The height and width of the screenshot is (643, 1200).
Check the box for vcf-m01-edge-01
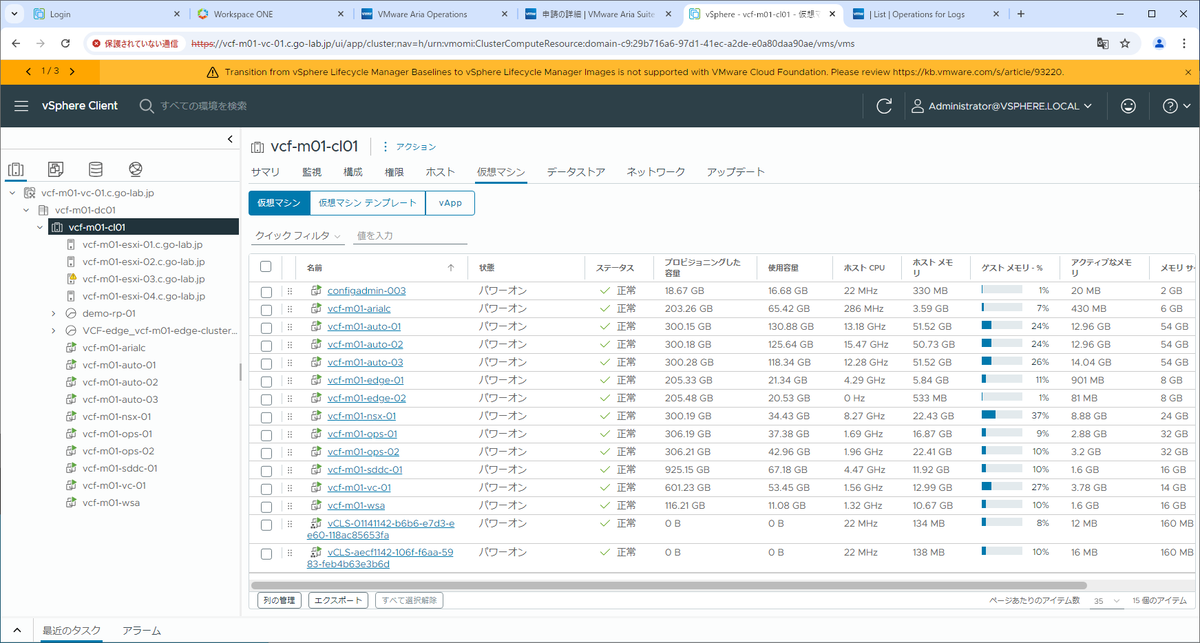pyautogui.click(x=266, y=381)
